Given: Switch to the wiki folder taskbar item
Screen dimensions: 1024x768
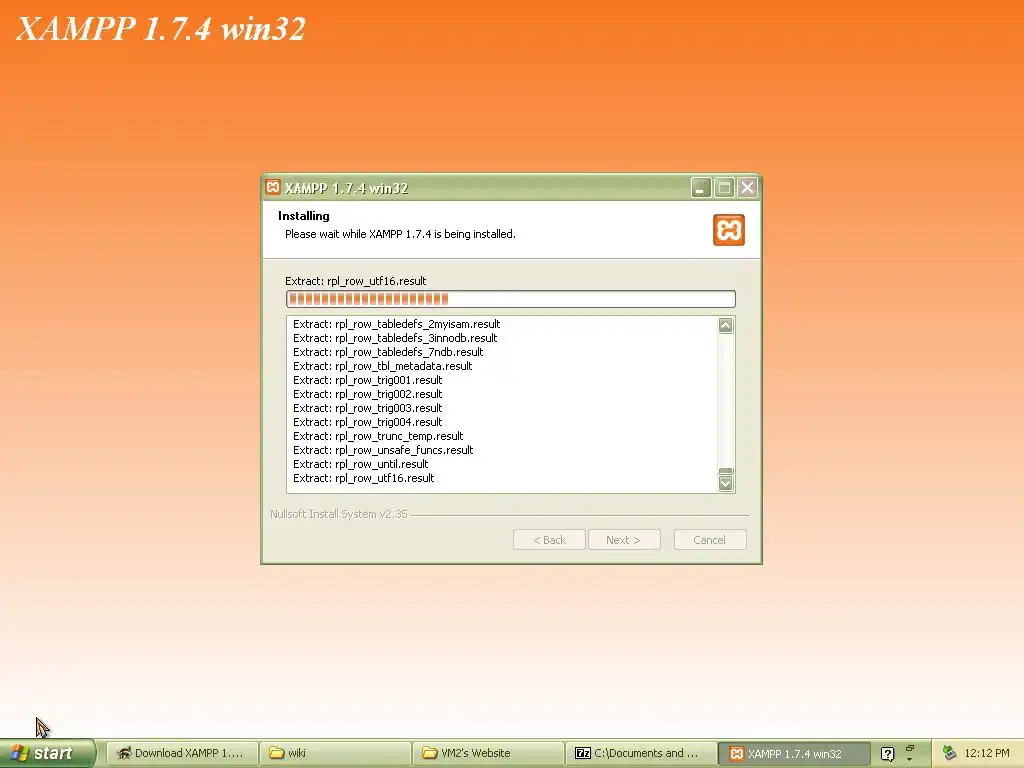Looking at the screenshot, I should [x=335, y=753].
